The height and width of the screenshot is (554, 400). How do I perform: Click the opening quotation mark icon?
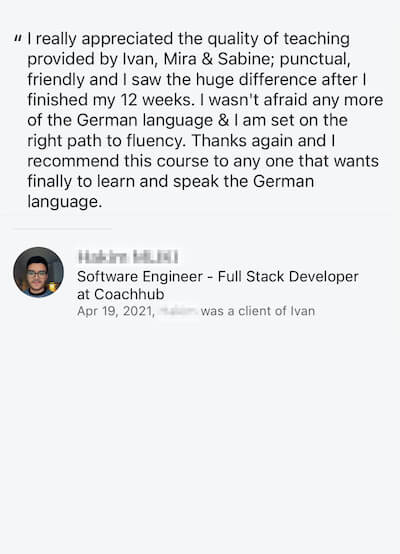[x=18, y=37]
